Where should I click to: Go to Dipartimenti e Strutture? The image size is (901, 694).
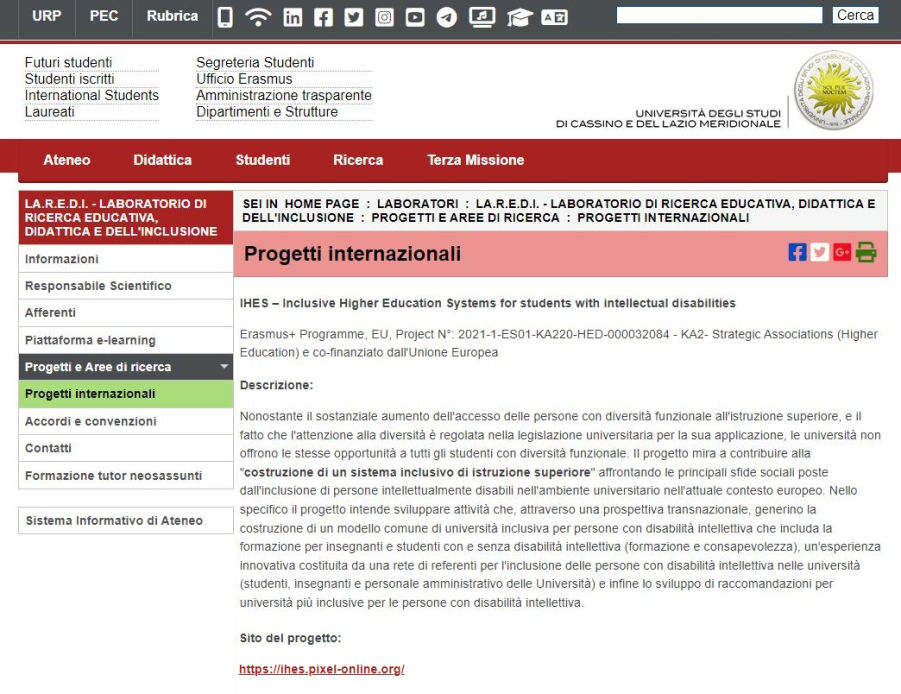267,112
